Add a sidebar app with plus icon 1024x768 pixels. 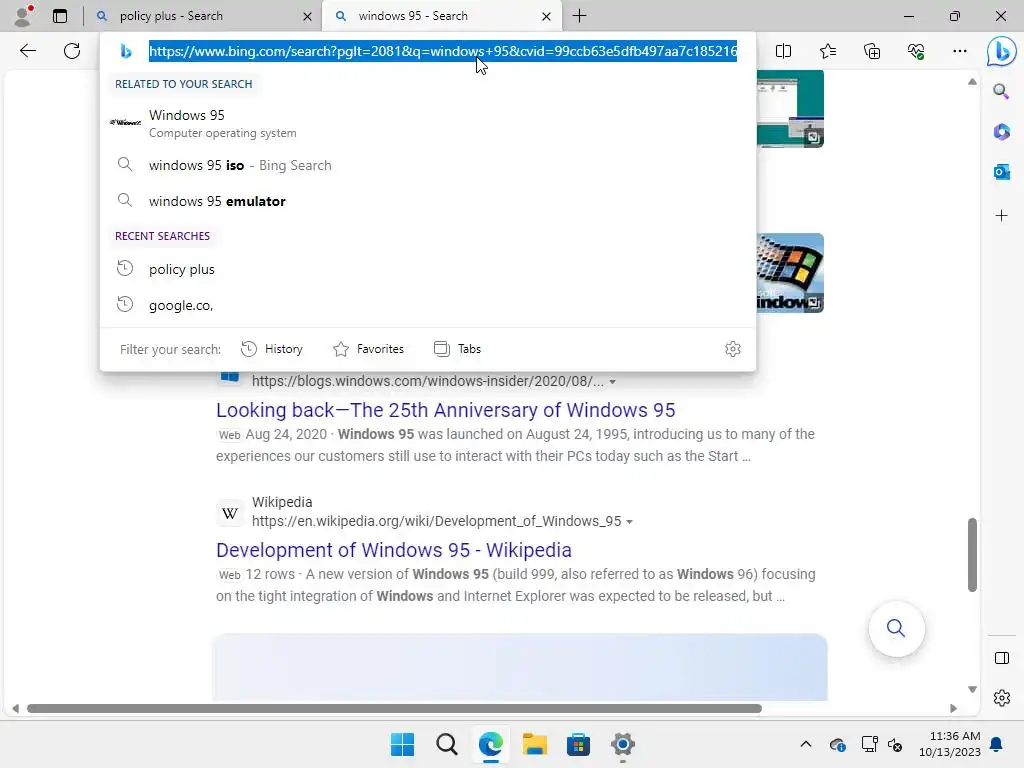1001,216
